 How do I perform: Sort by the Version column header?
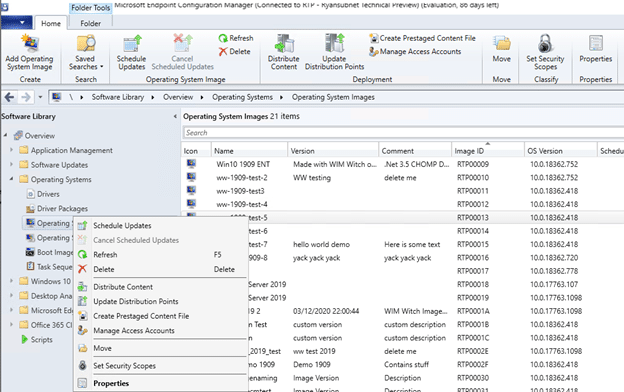pyautogui.click(x=333, y=151)
